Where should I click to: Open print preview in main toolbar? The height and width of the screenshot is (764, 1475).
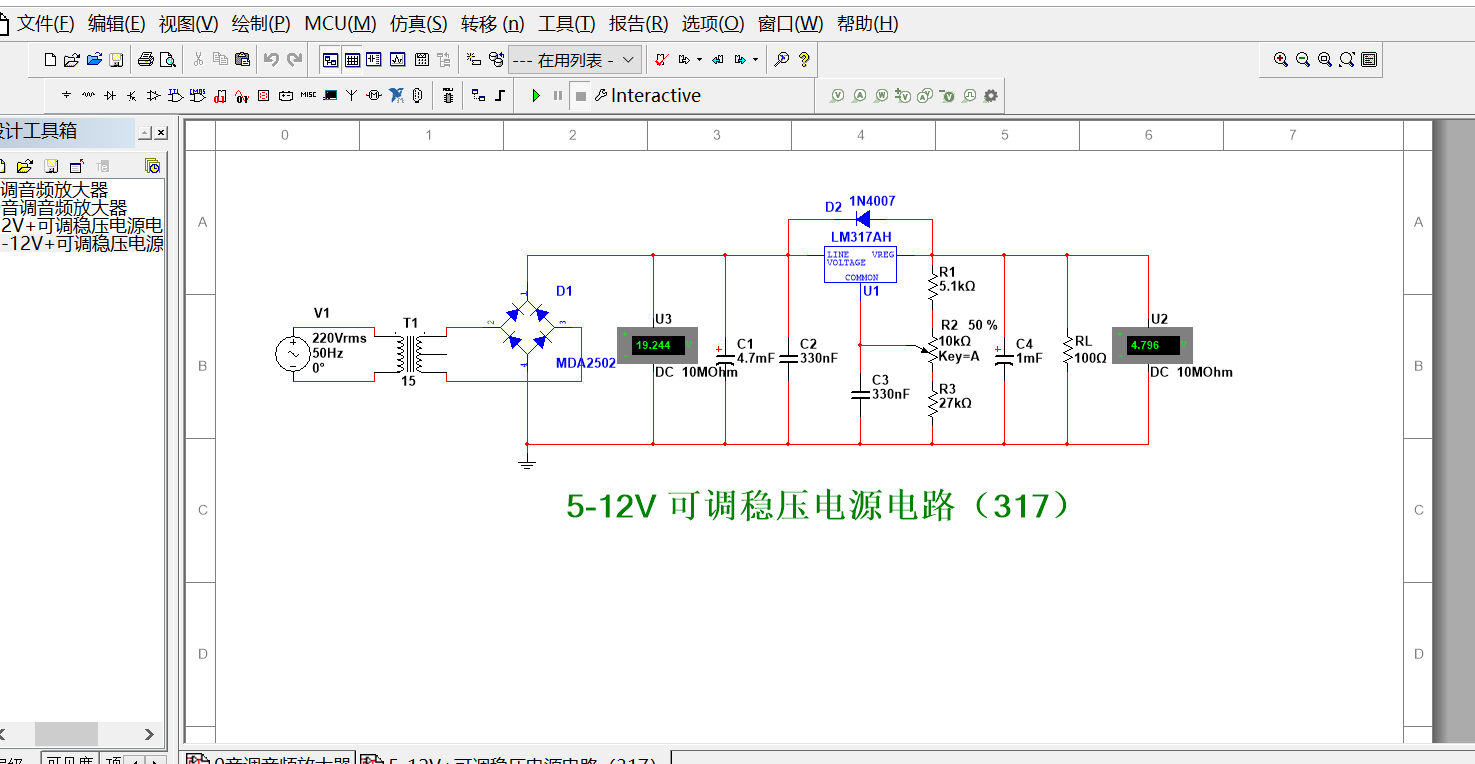tap(167, 60)
